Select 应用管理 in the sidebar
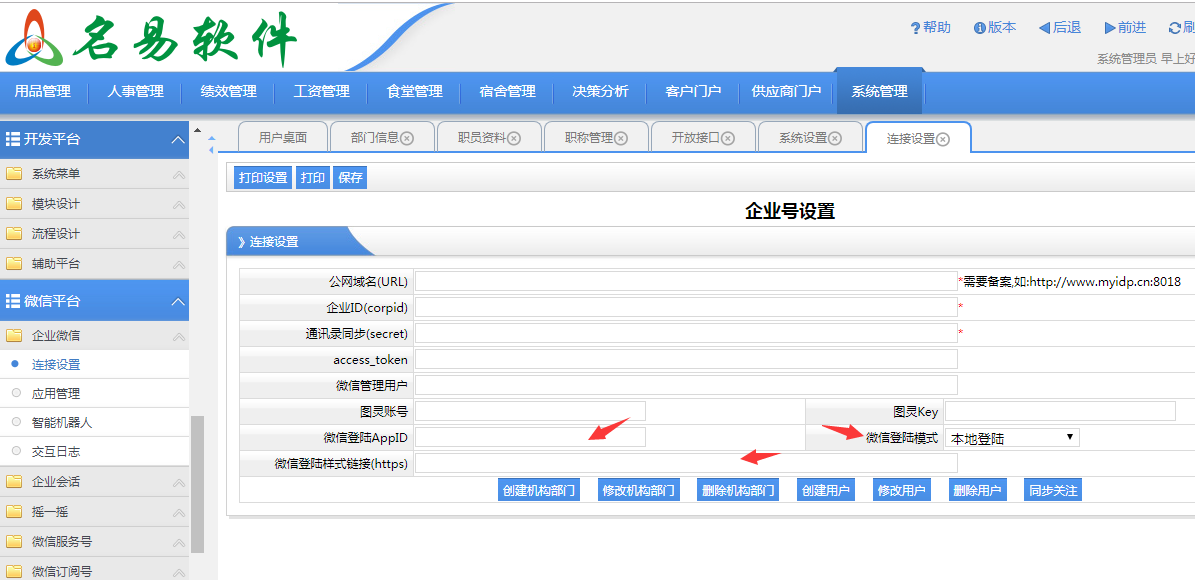1195x580 pixels. pyautogui.click(x=56, y=394)
